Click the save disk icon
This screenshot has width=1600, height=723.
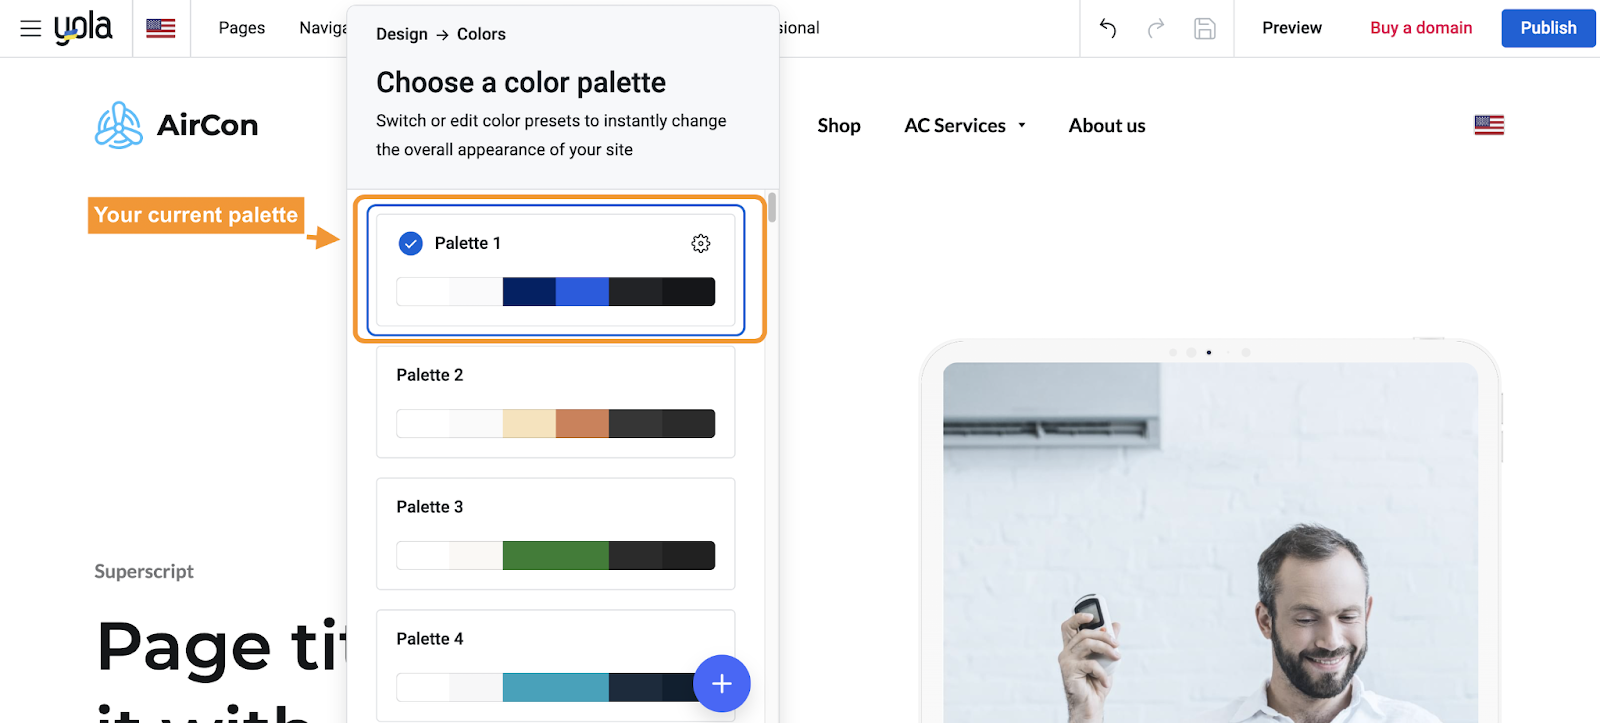[1205, 28]
